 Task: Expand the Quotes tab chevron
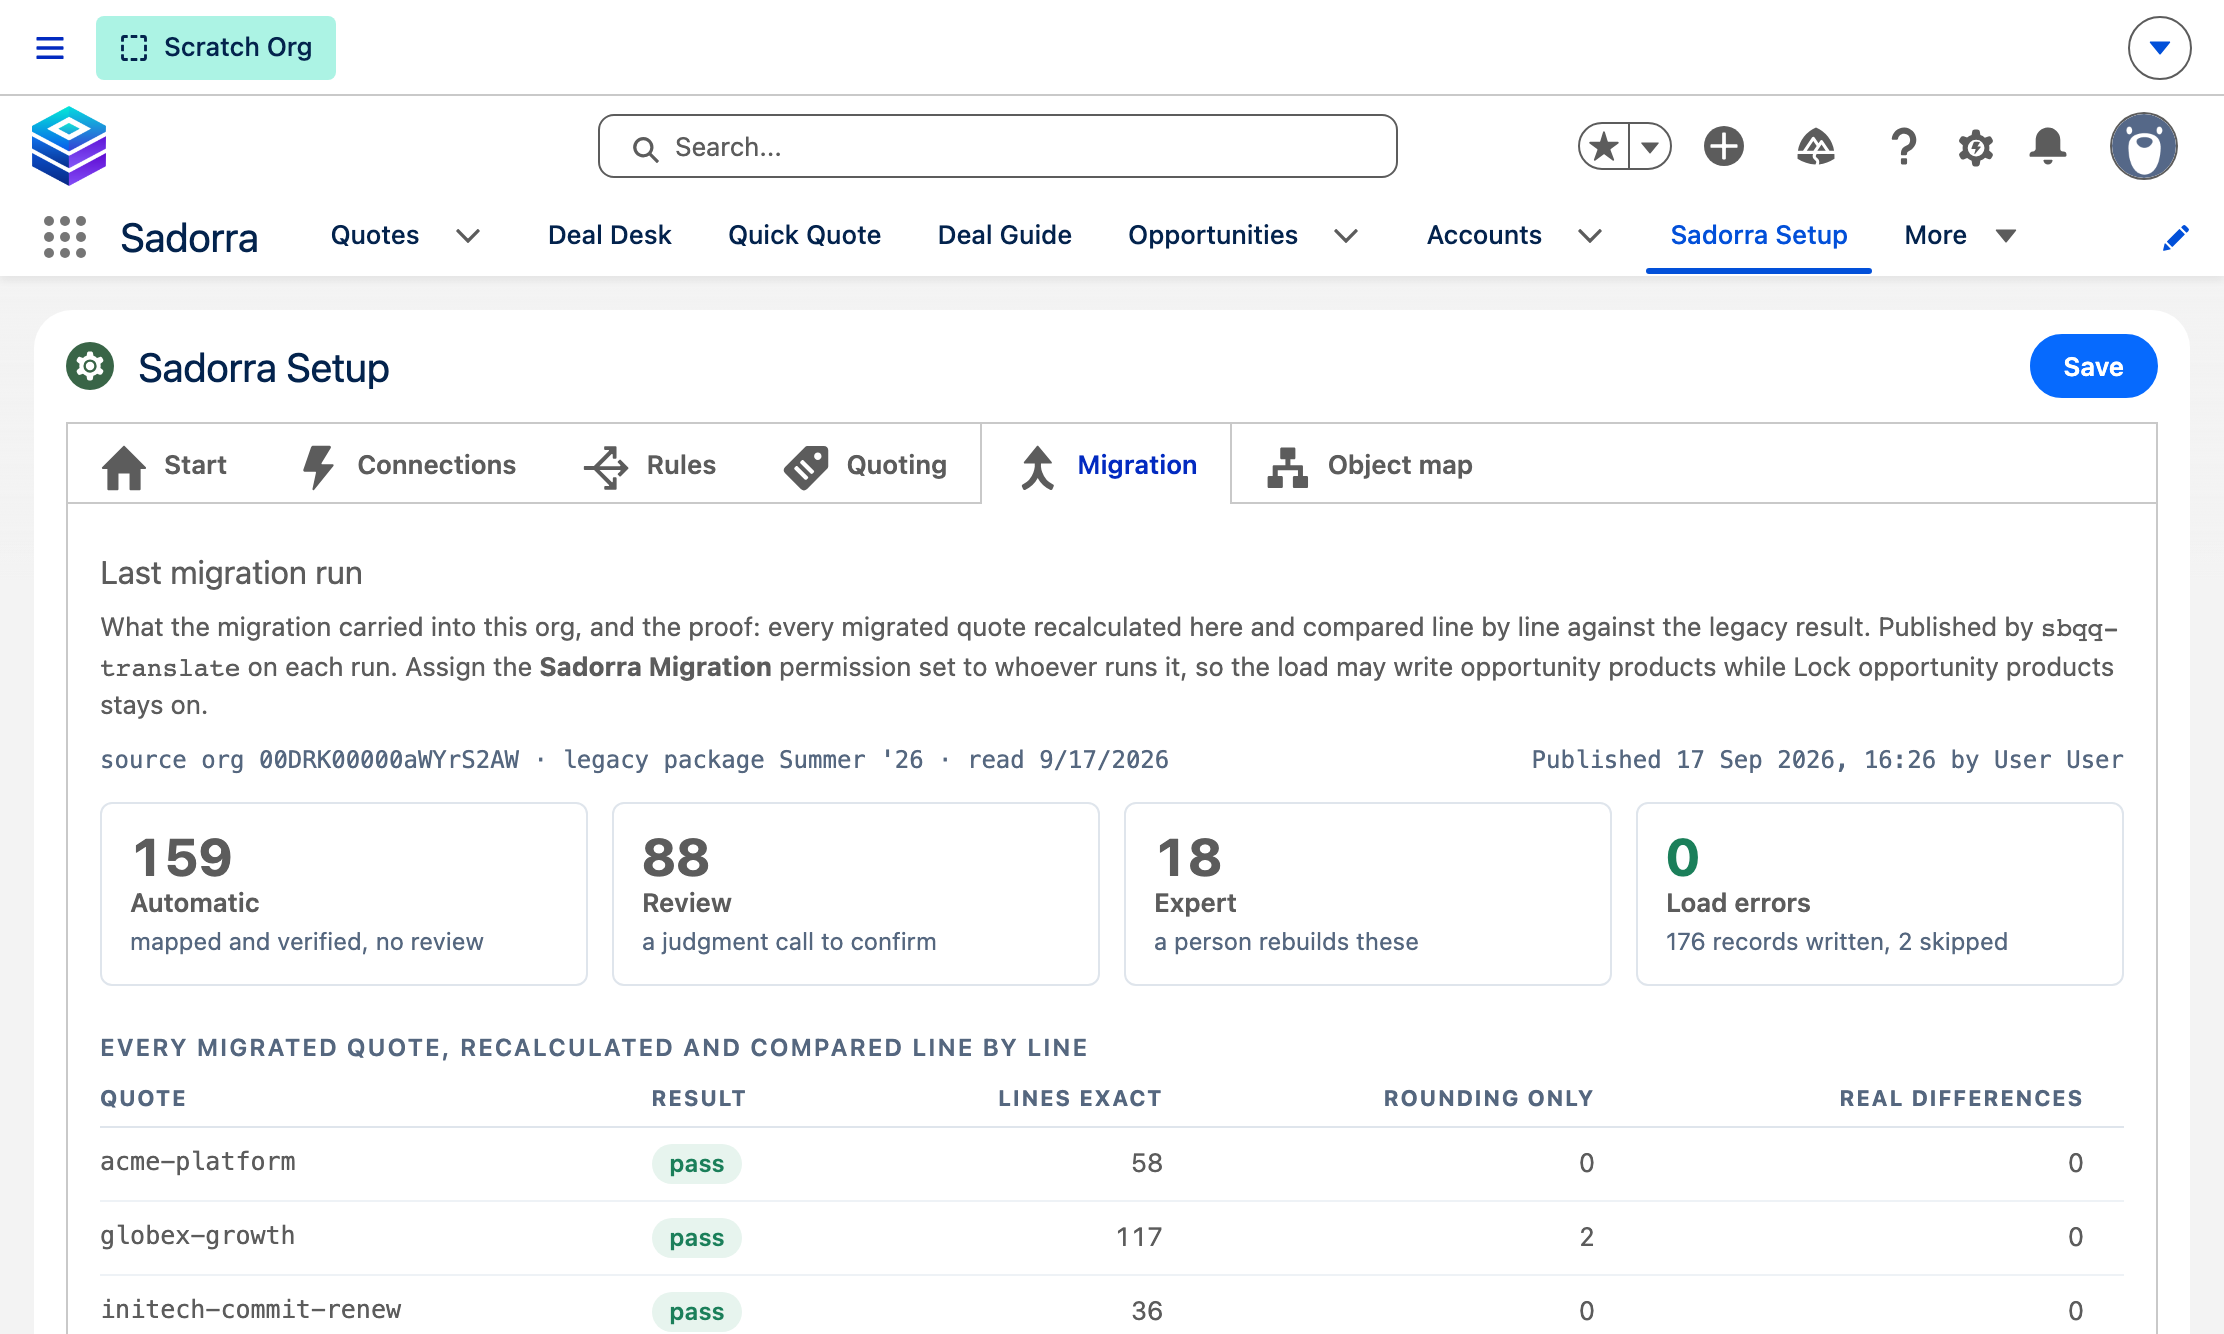click(468, 236)
